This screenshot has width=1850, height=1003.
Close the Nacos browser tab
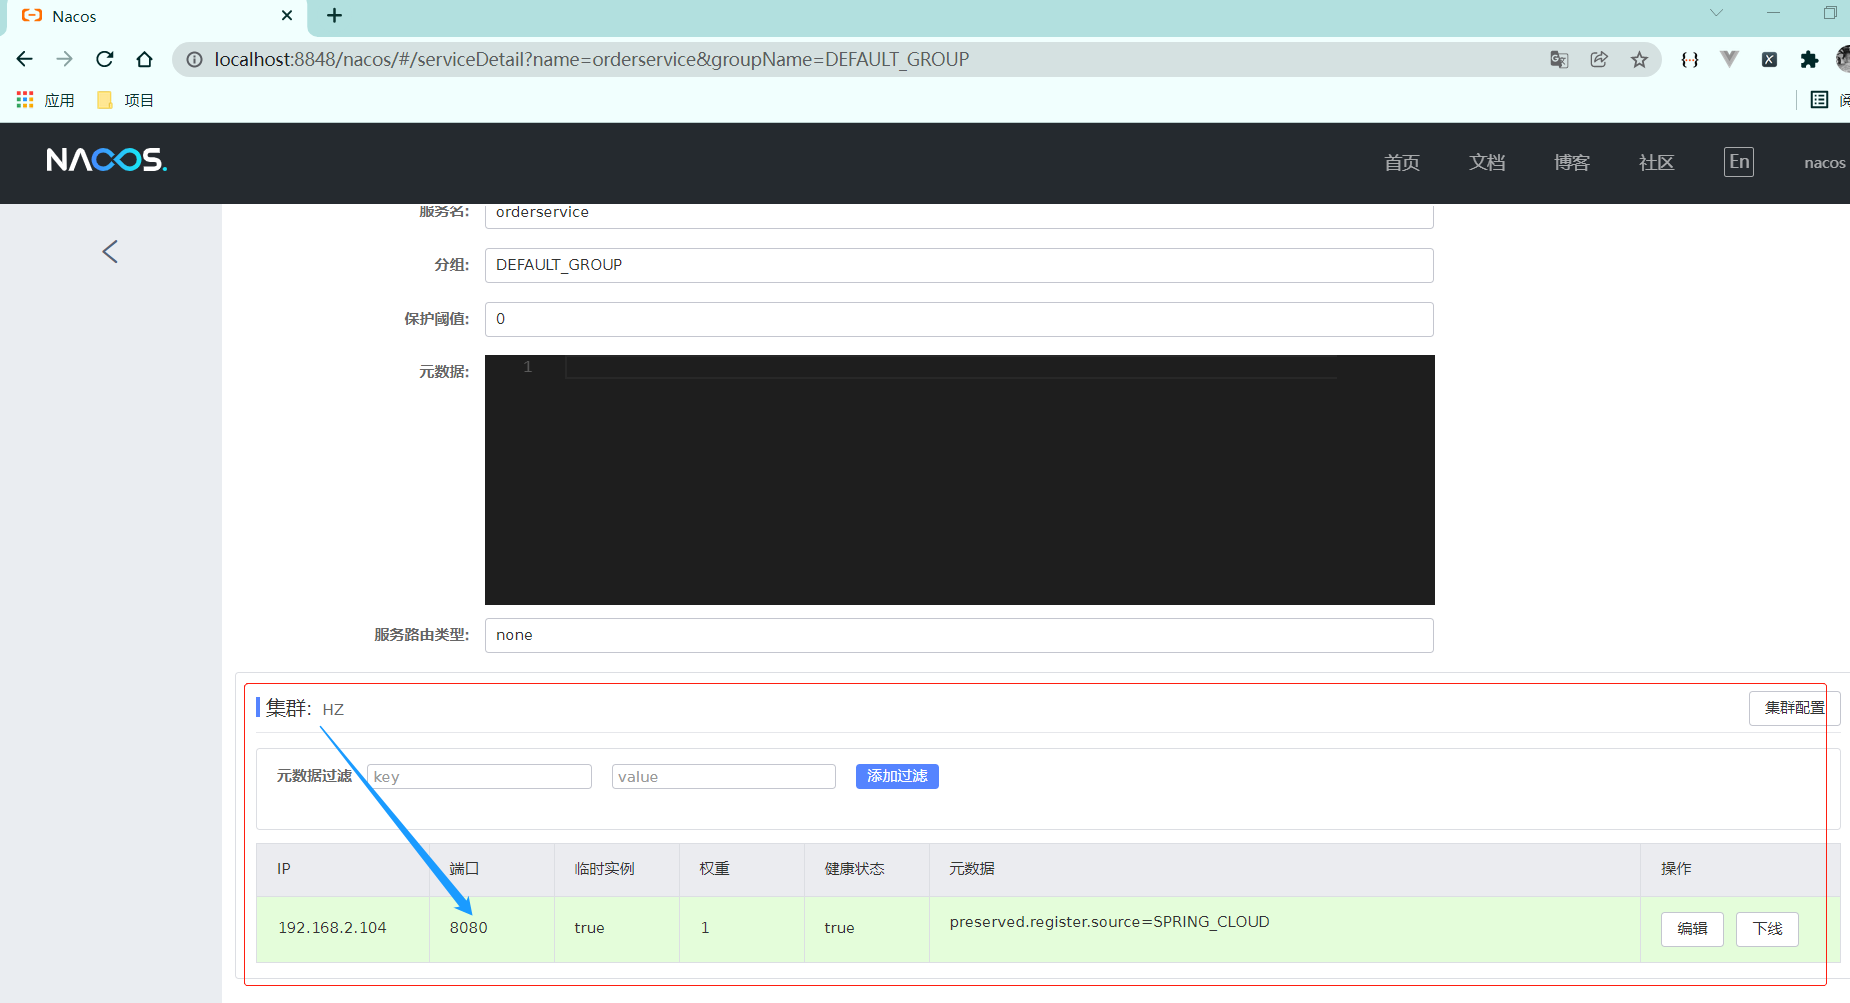pyautogui.click(x=287, y=16)
